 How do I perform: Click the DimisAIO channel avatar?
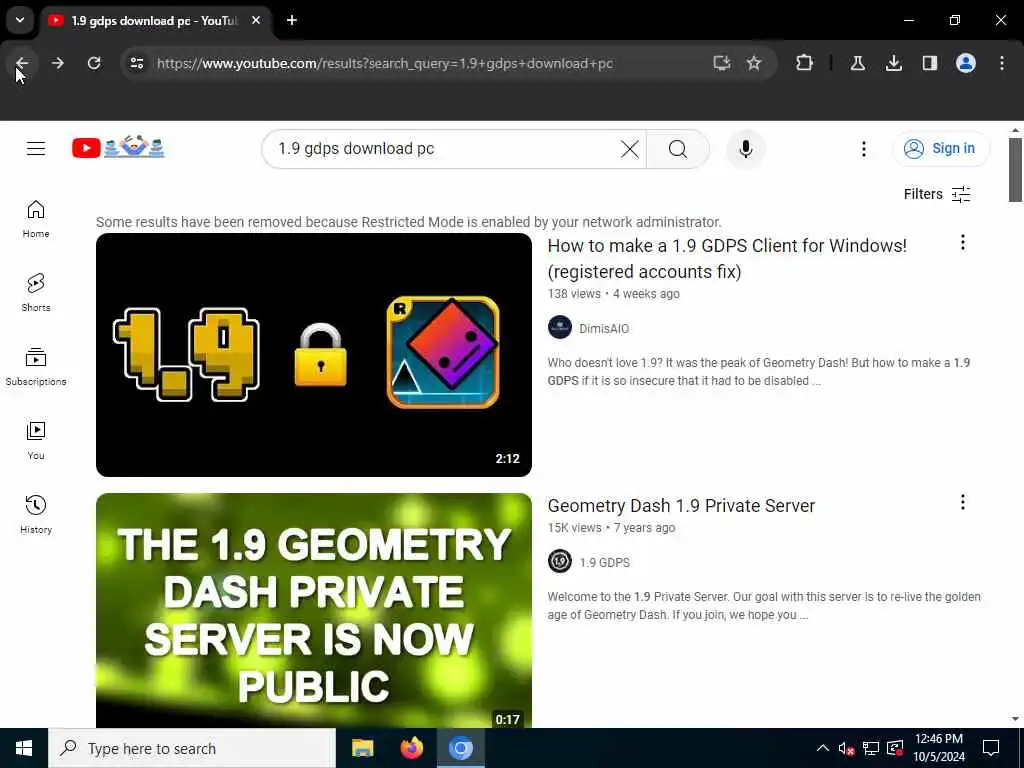(x=560, y=327)
